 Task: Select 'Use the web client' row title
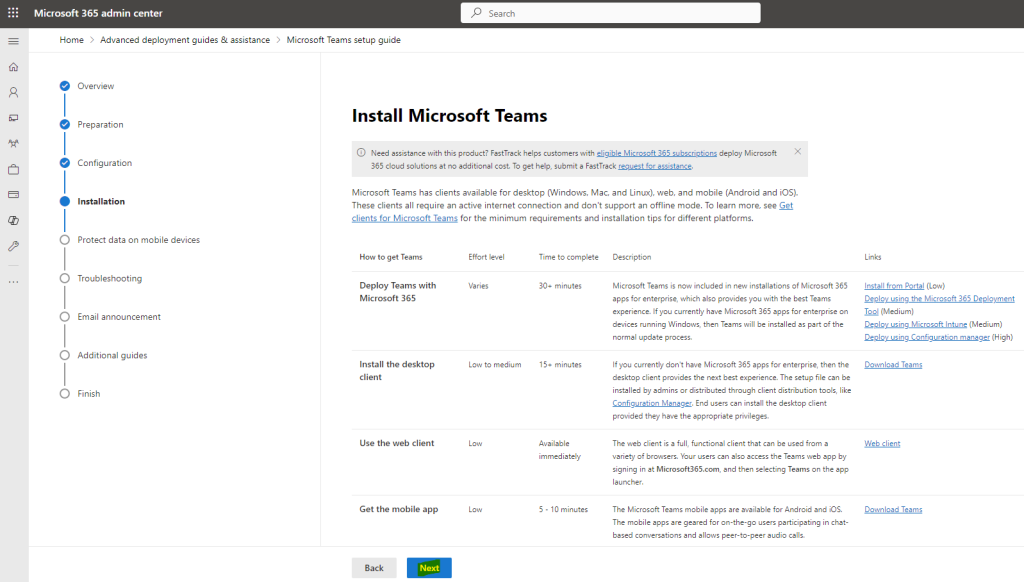coord(396,443)
